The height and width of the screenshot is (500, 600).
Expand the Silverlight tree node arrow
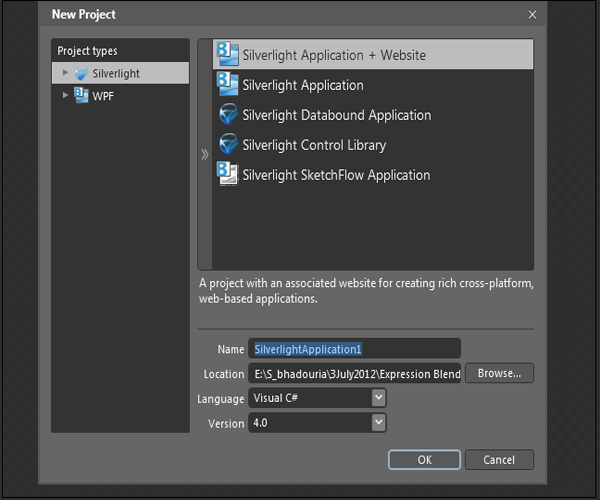[66, 73]
